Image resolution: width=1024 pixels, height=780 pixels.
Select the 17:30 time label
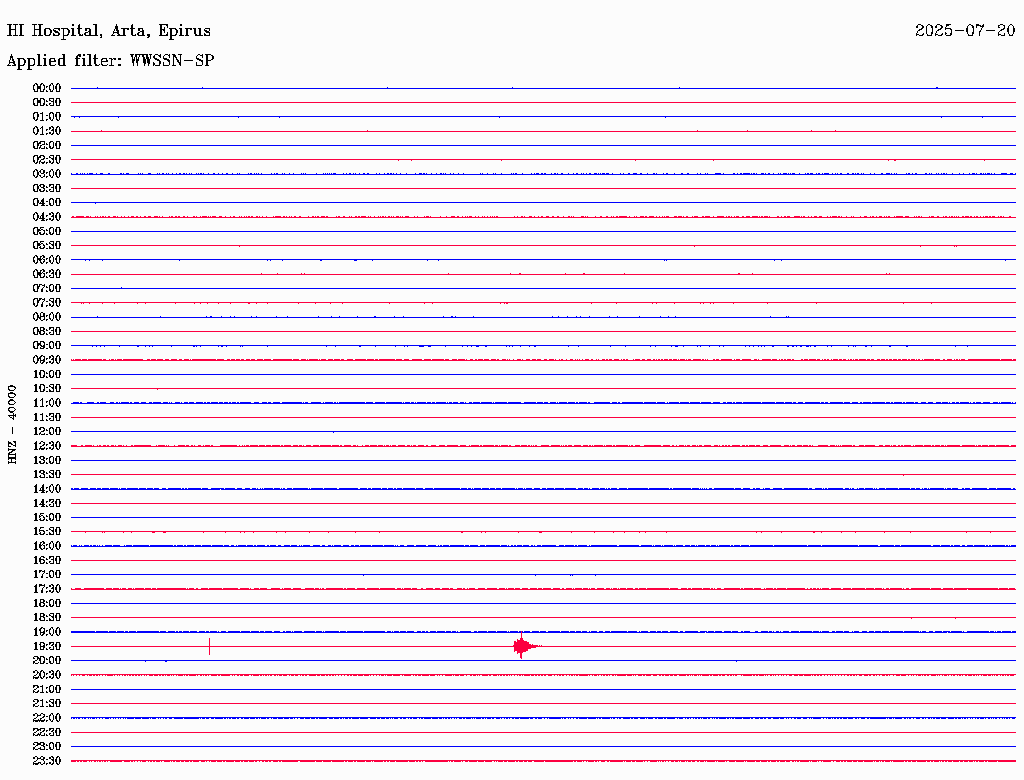click(x=47, y=589)
